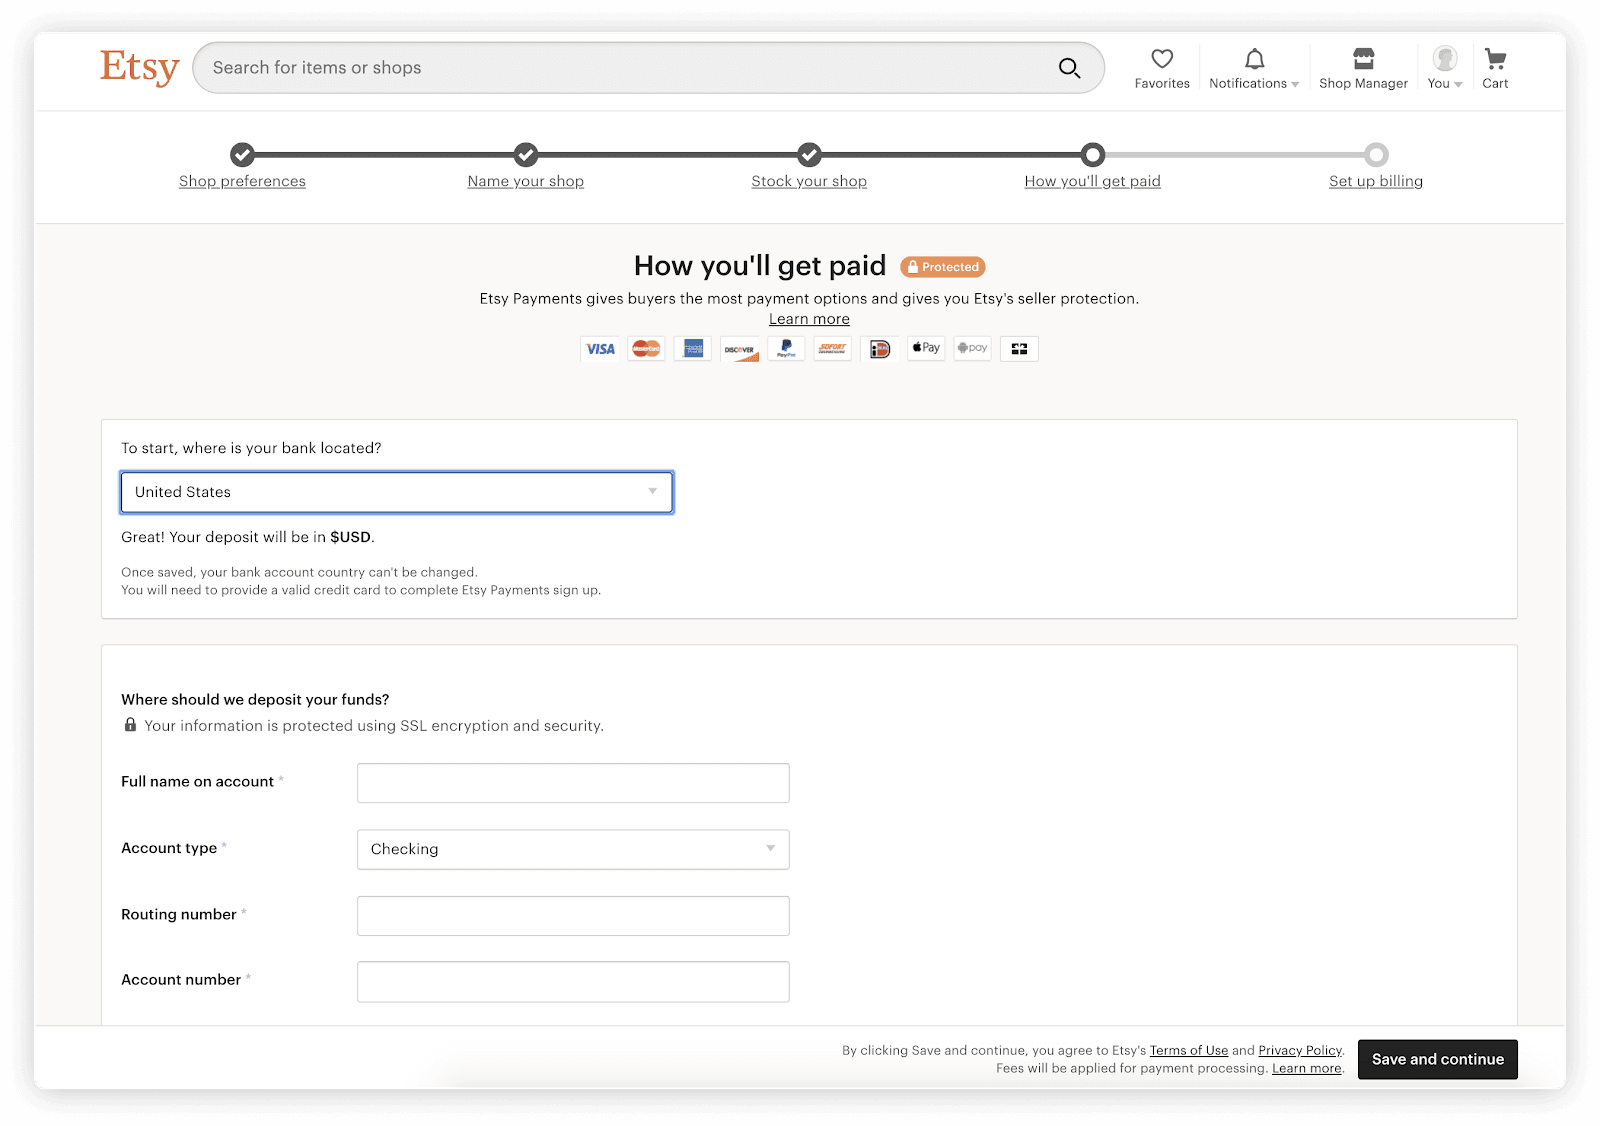Expand the Notifications dropdown arrow
Screen dimensions: 1600x1126
tap(1295, 85)
